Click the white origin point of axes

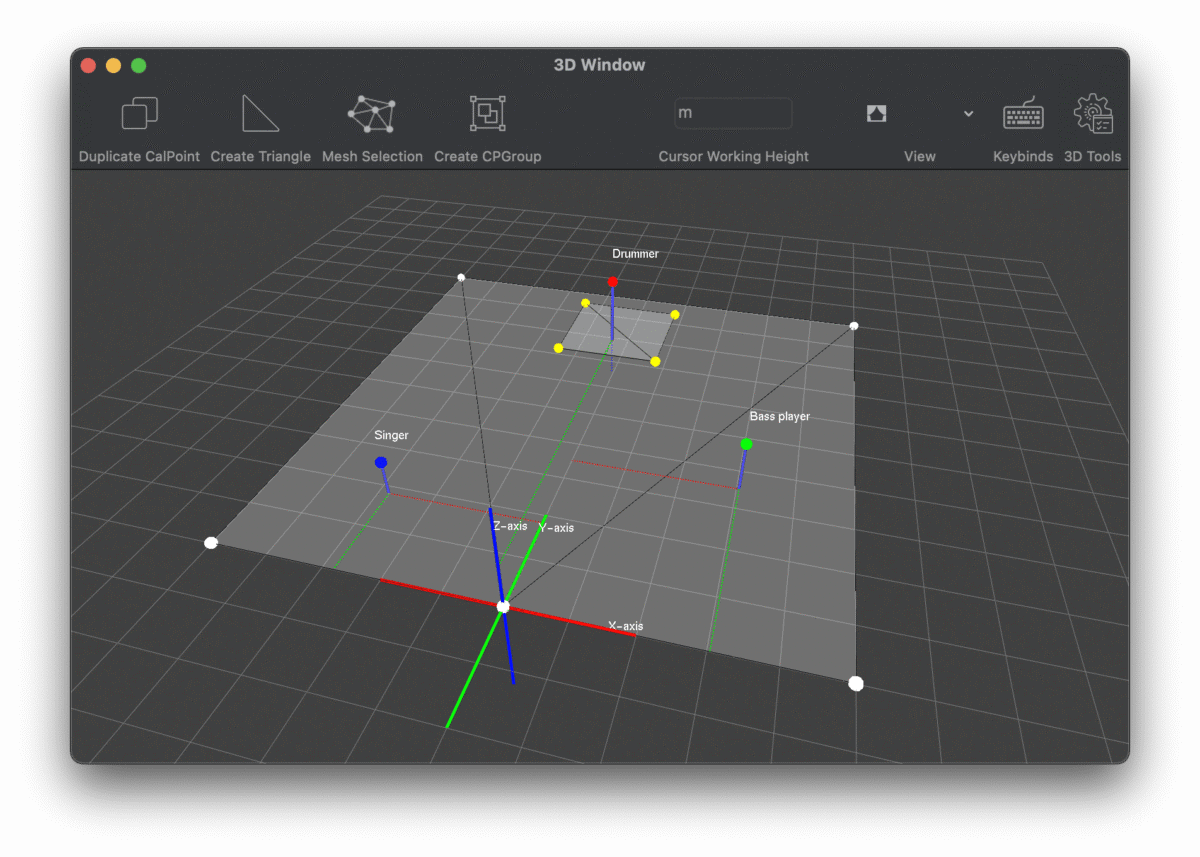pyautogui.click(x=503, y=606)
